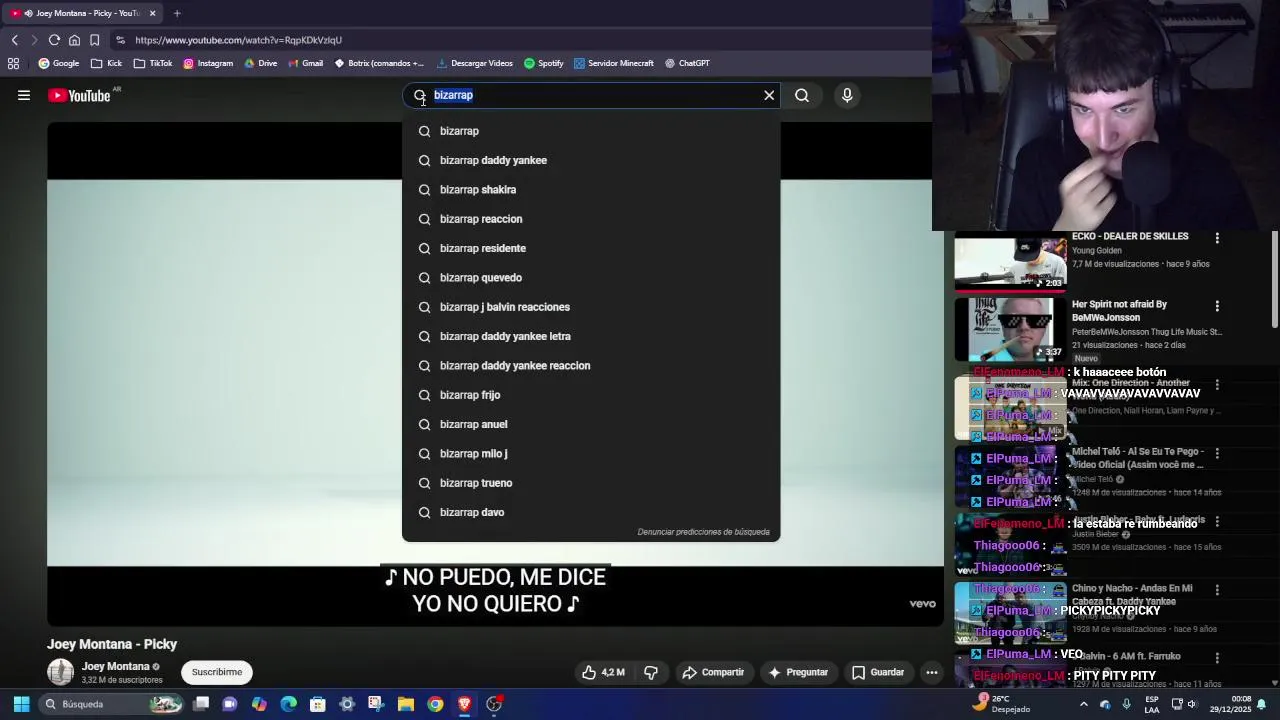Open the Descargar Videos bookmark
Screen dimensions: 1280x720
tap(475, 63)
